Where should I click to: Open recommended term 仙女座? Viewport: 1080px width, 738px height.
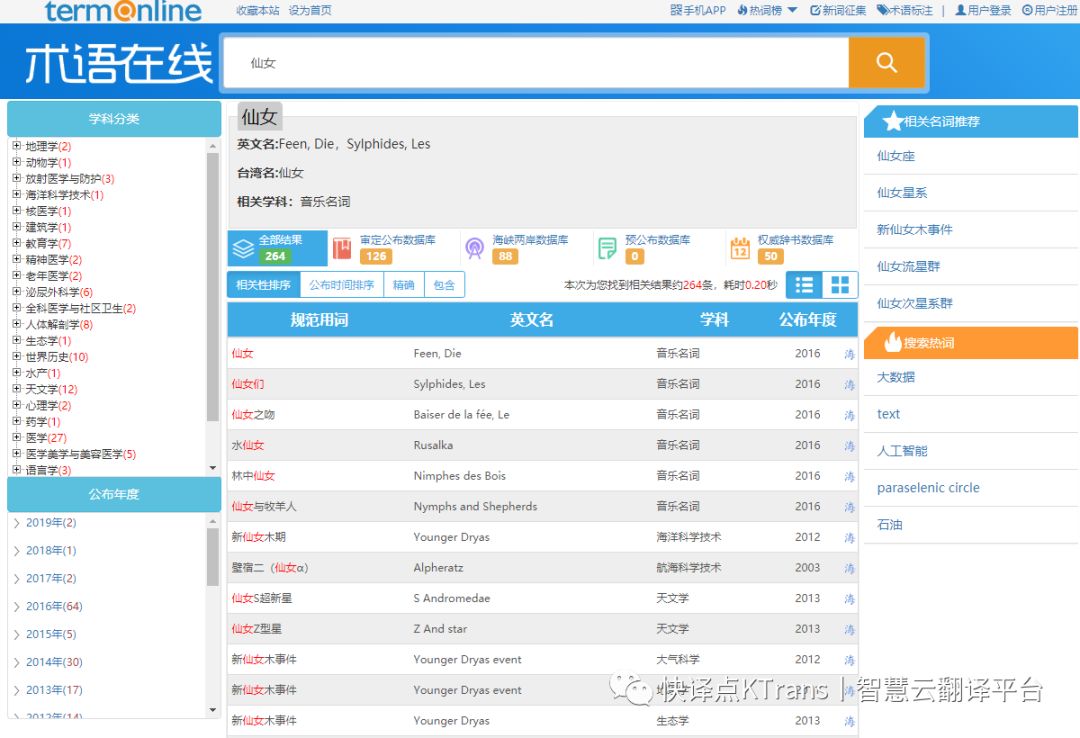click(896, 156)
